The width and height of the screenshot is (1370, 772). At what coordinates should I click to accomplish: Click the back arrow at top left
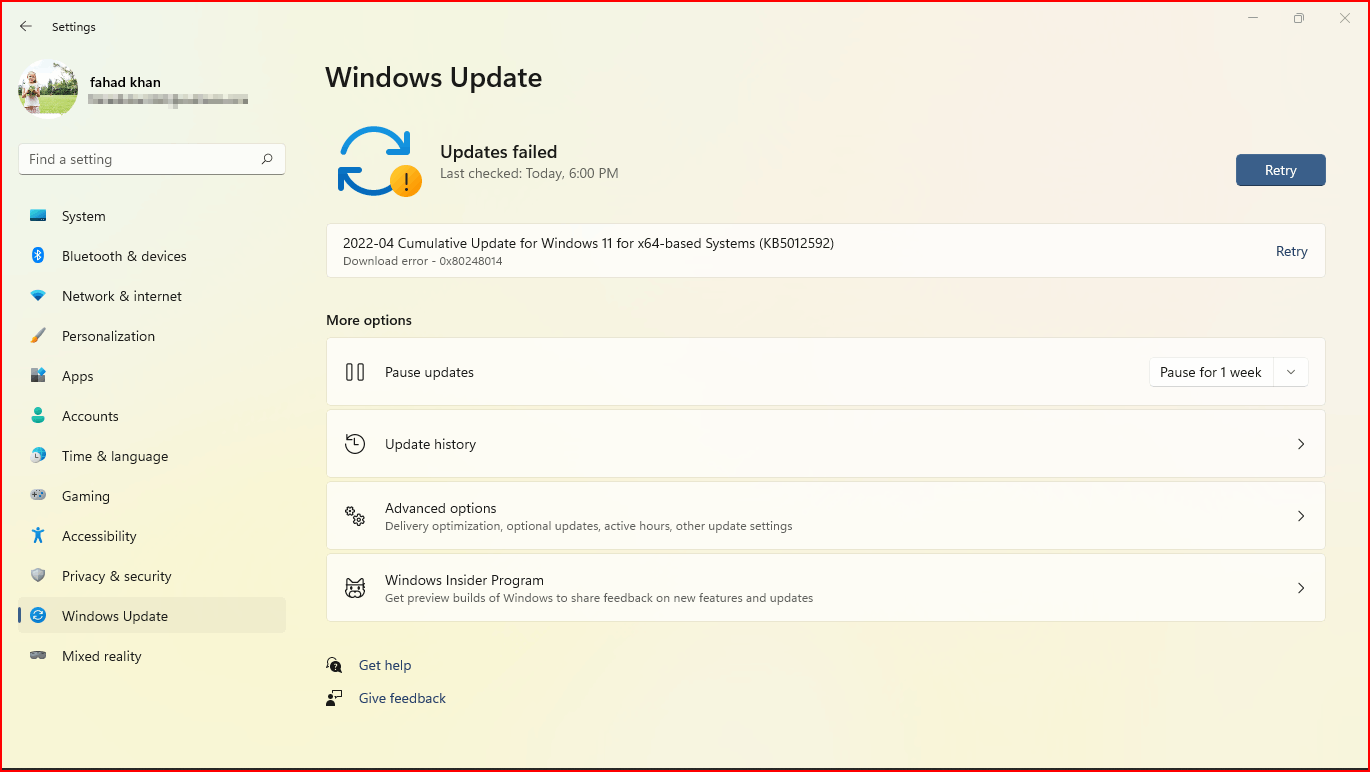point(26,26)
